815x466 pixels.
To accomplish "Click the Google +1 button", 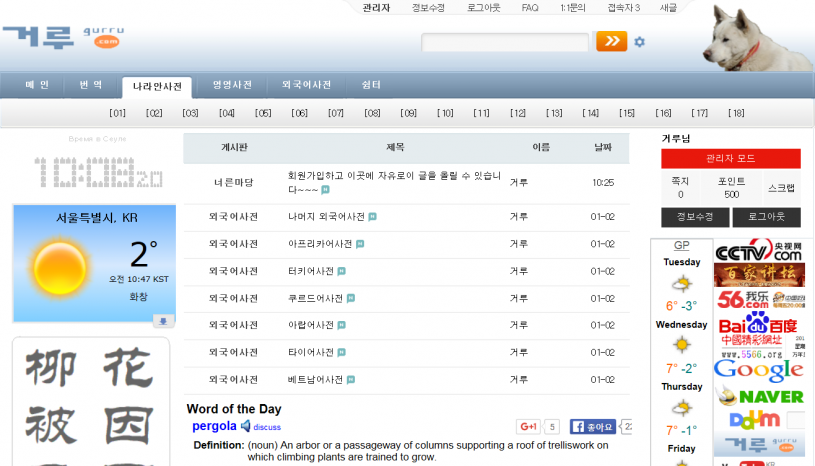I will pos(528,427).
